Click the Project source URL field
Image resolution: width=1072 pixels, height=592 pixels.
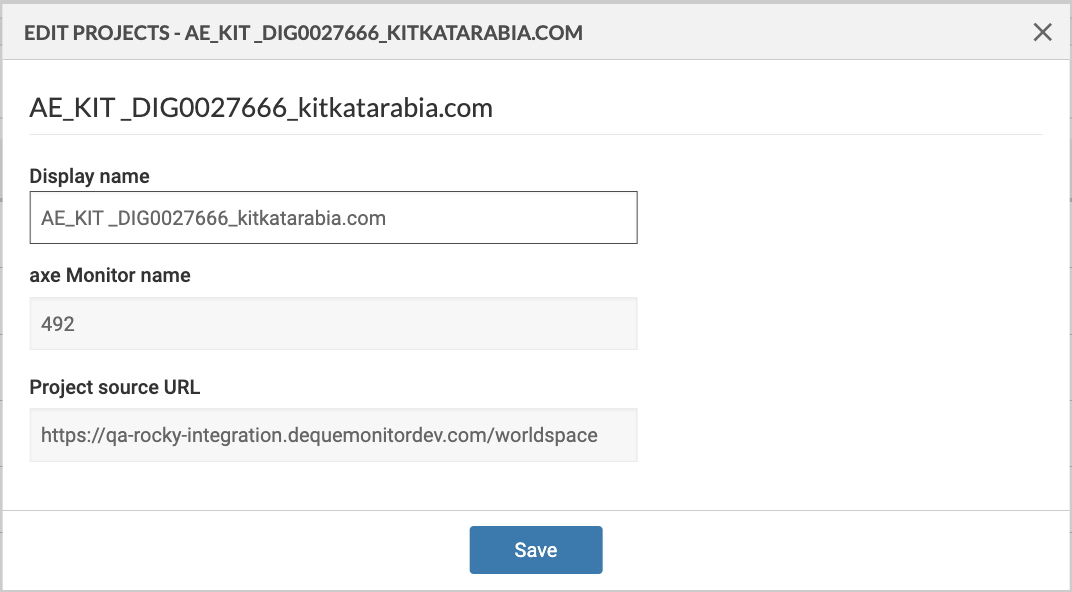click(x=333, y=435)
